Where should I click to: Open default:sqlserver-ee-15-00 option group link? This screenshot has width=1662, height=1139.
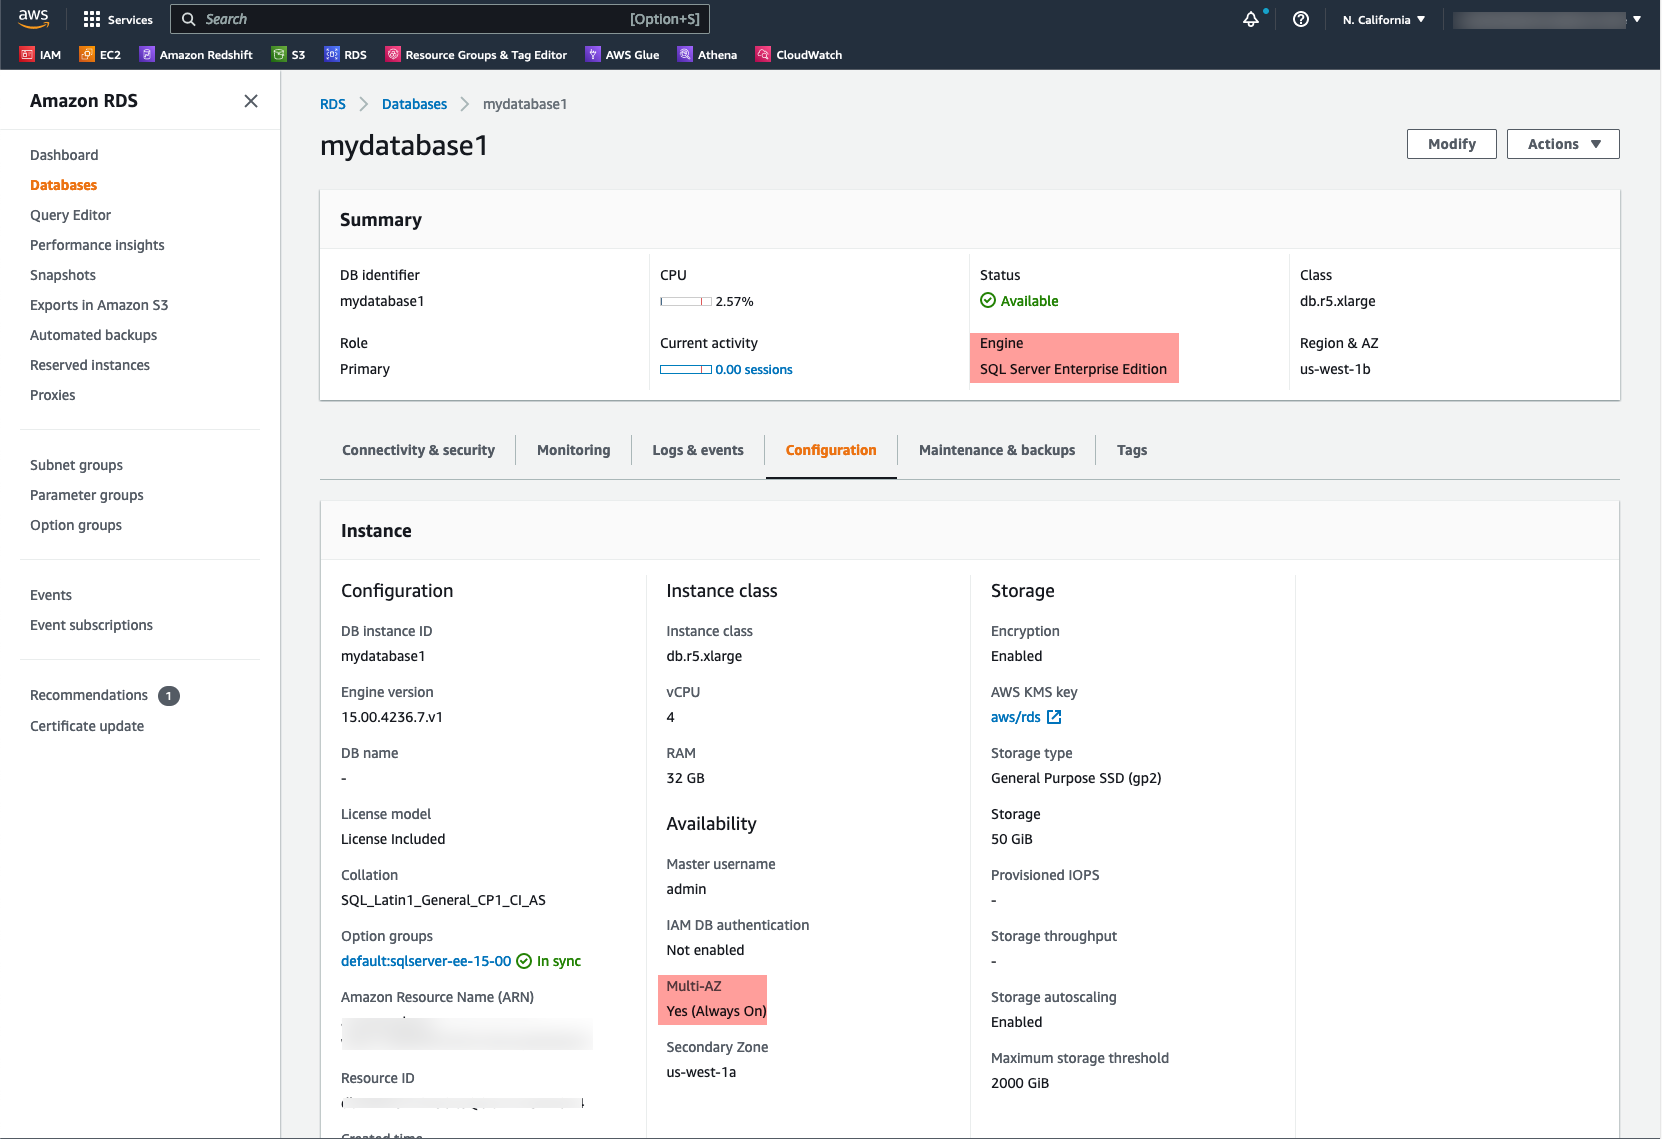[x=426, y=961]
